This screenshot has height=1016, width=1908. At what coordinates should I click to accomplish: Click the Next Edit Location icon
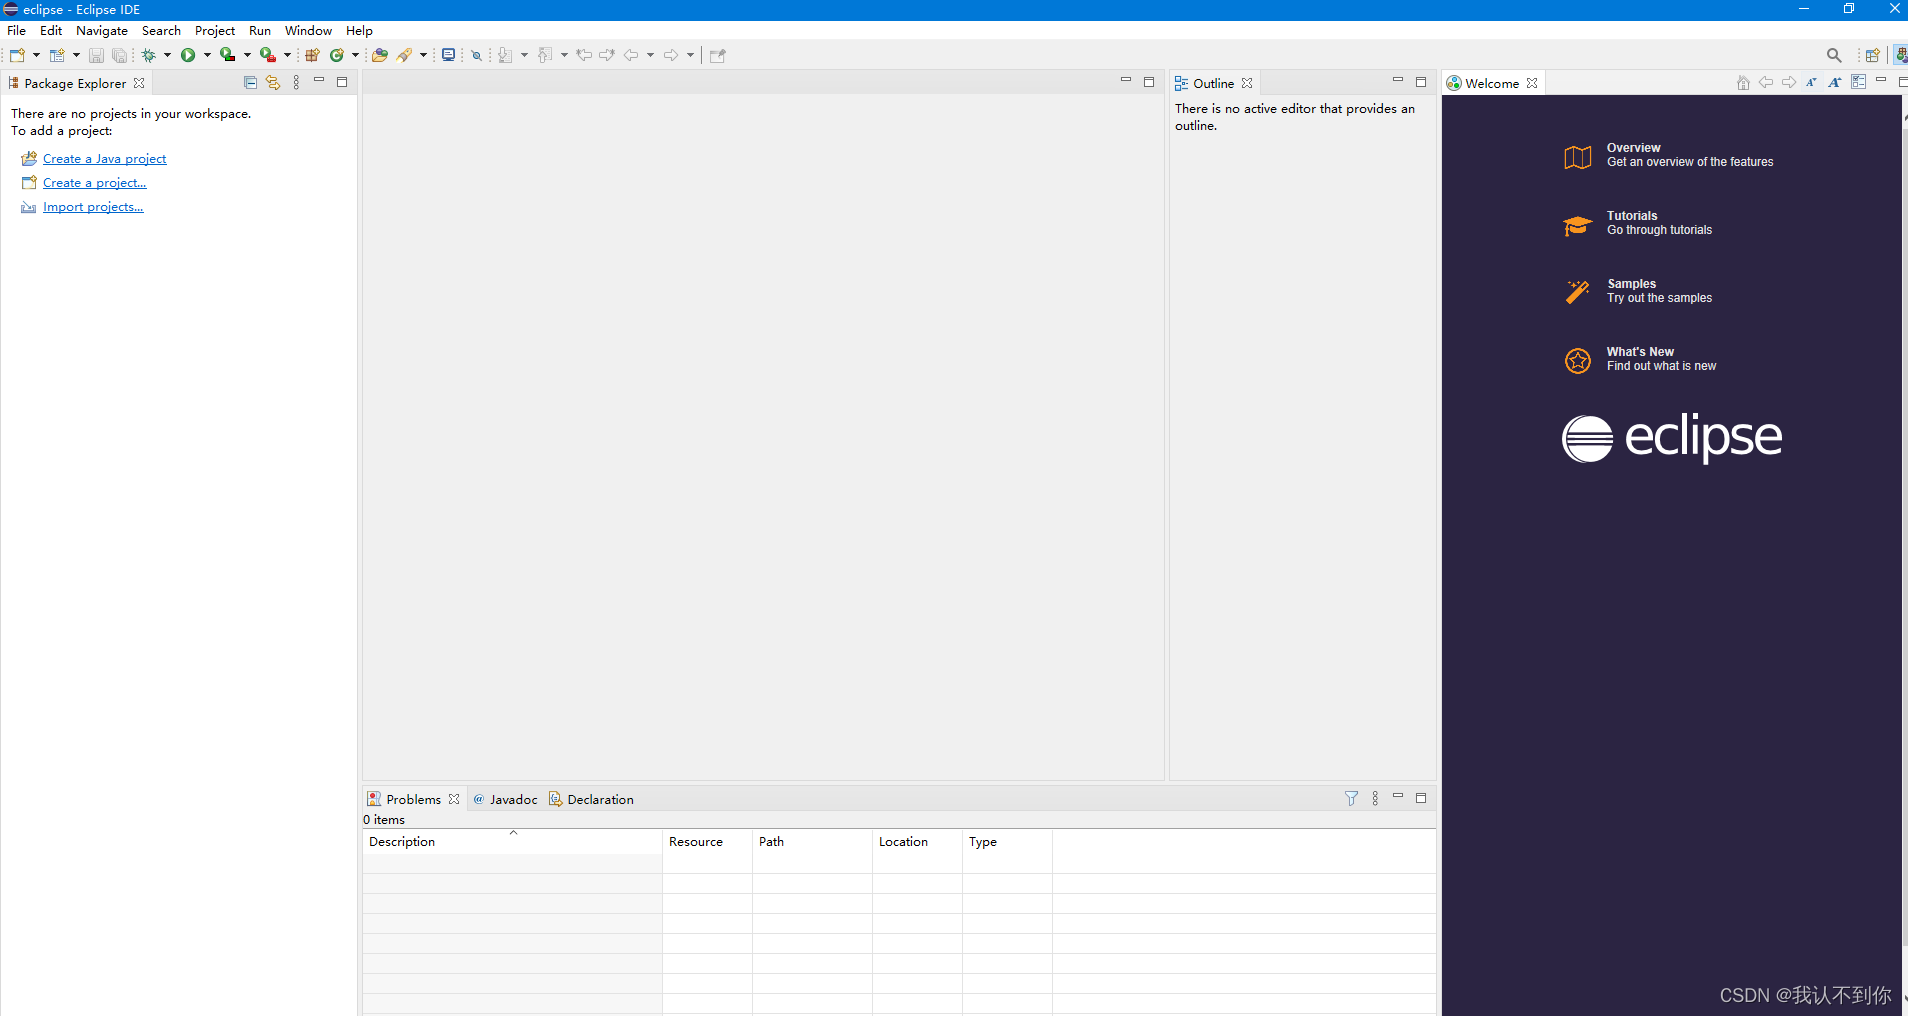(x=607, y=55)
